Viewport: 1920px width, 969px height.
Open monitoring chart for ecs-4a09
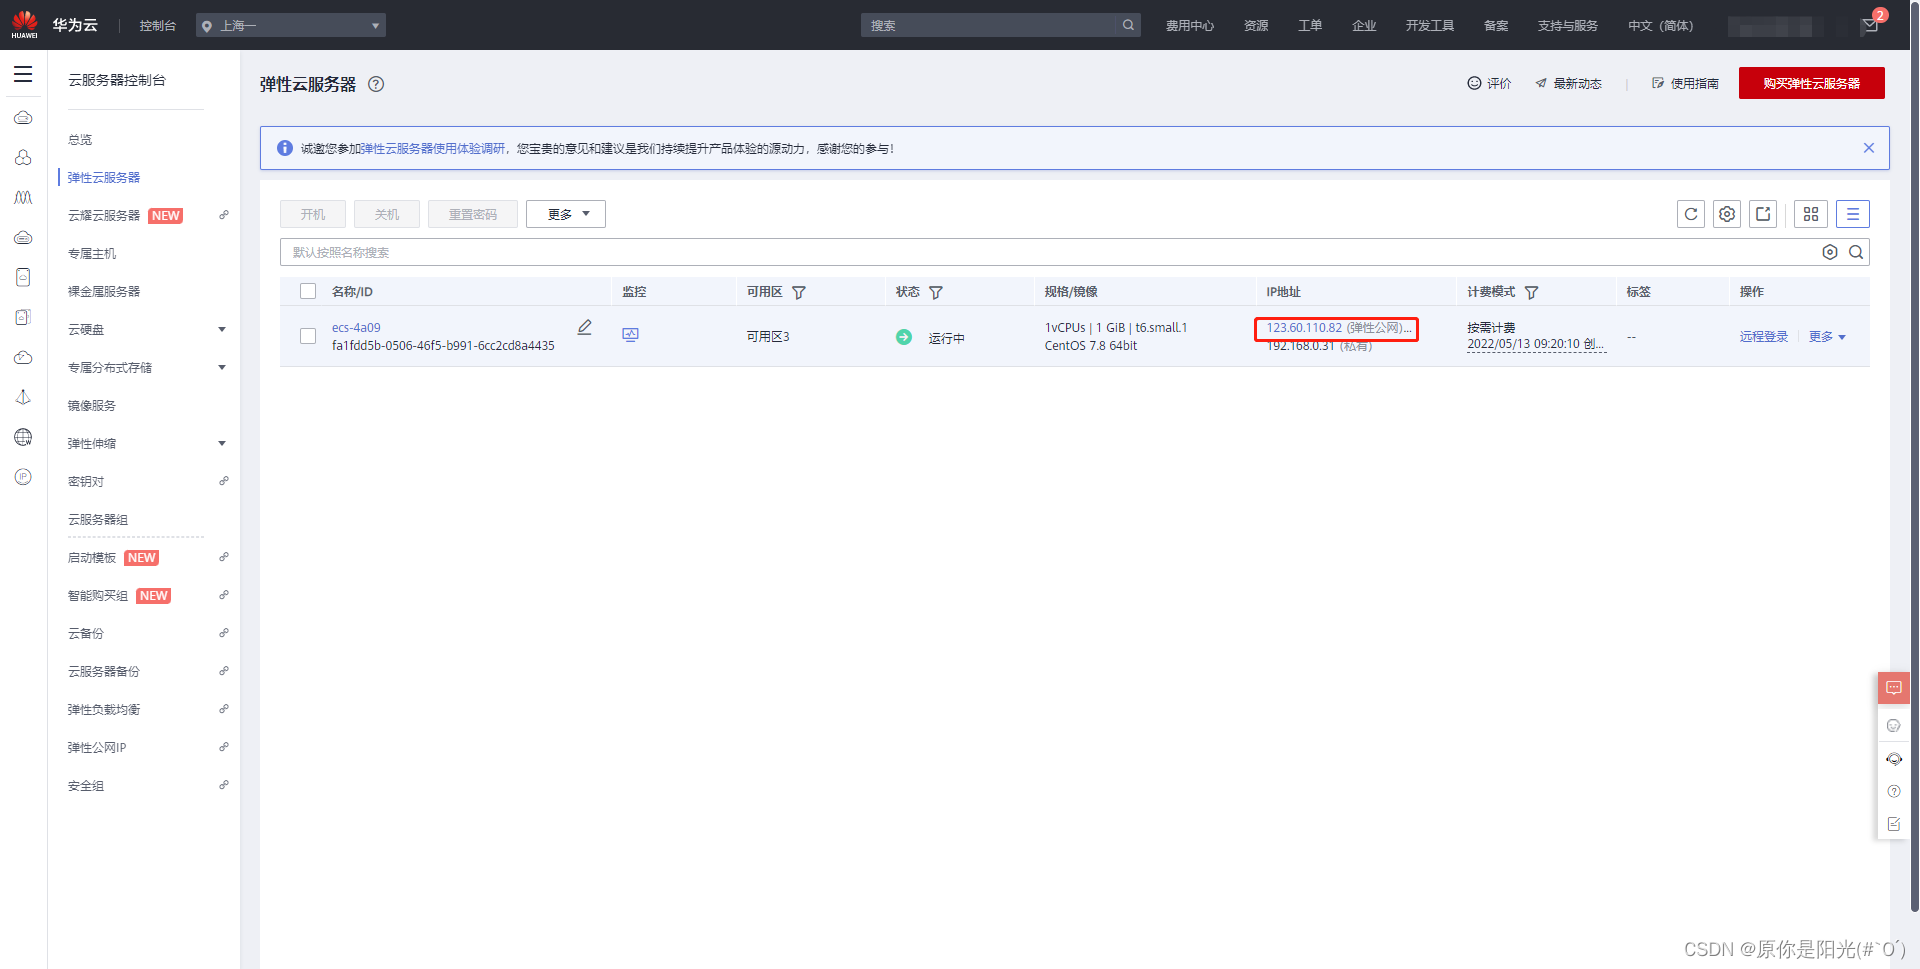pos(630,335)
